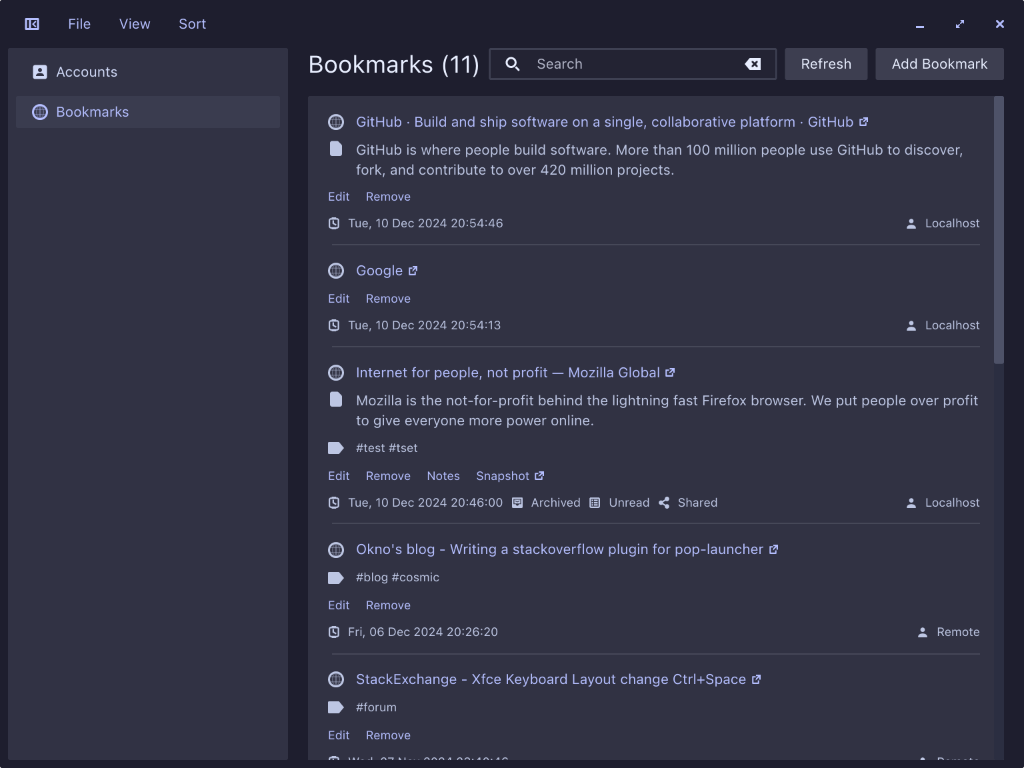The width and height of the screenshot is (1024, 768).
Task: Click the Unread status icon
Action: [595, 503]
